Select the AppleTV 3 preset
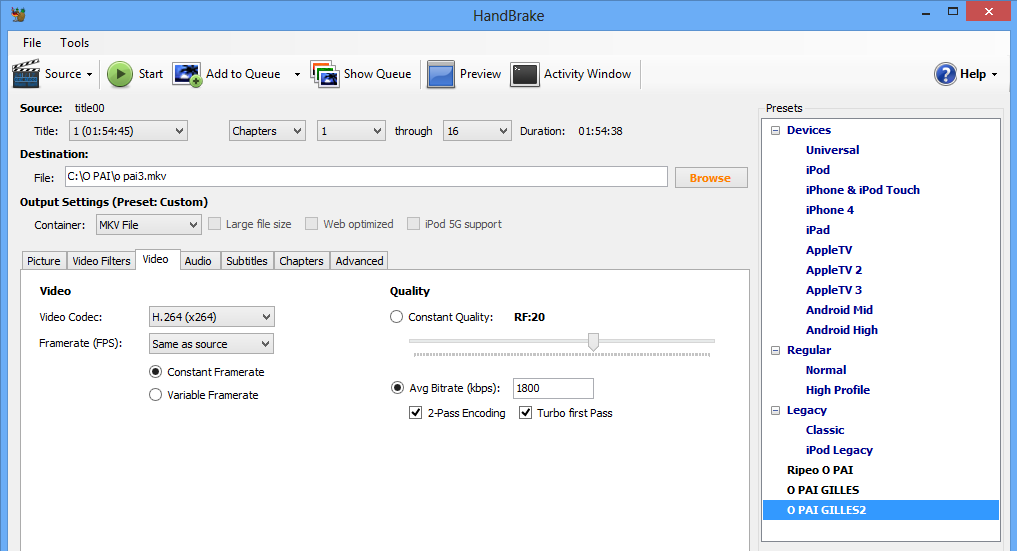Image resolution: width=1017 pixels, height=551 pixels. [833, 290]
